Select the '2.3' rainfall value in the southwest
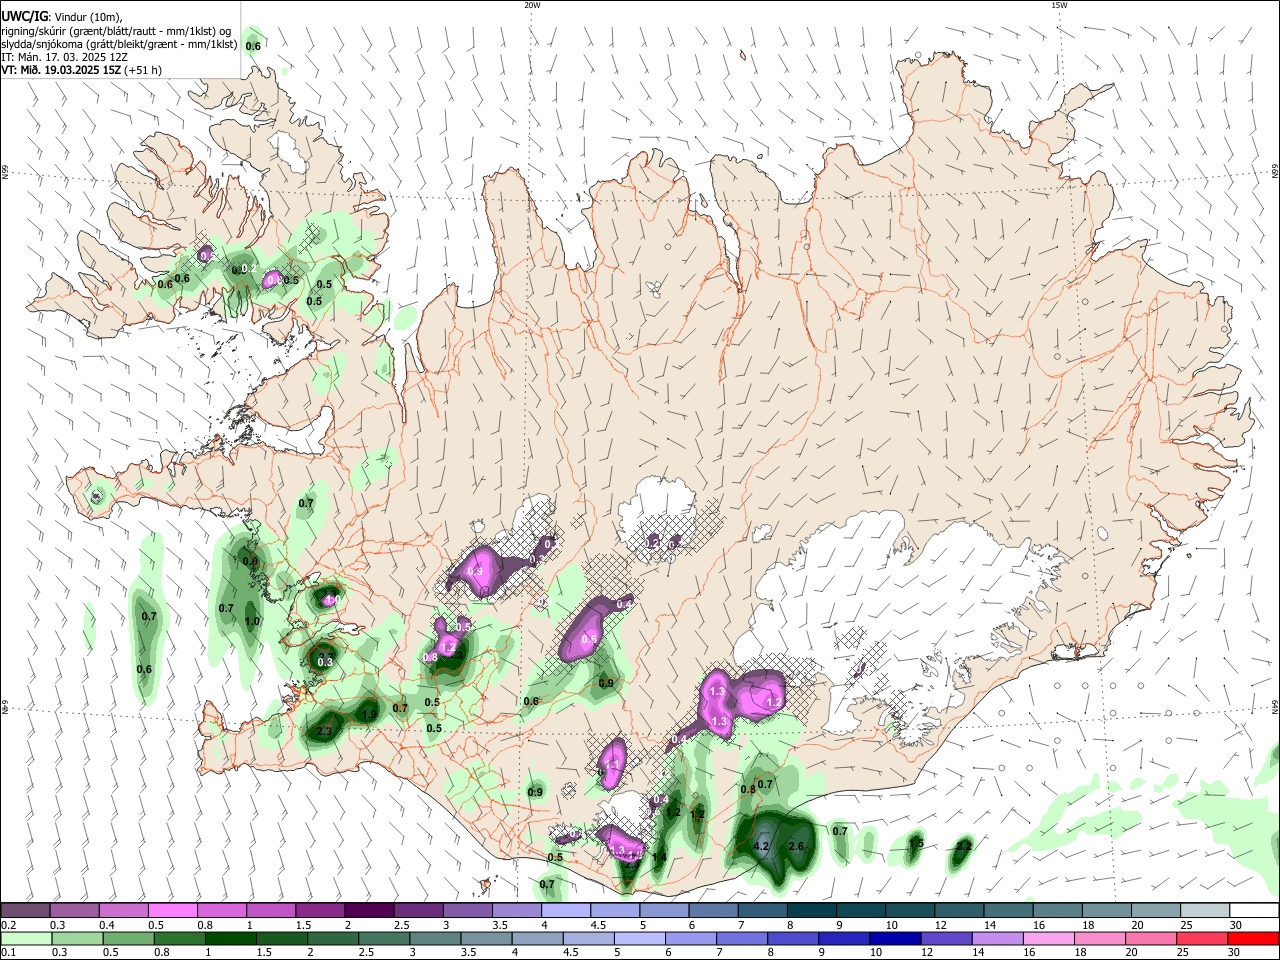Image resolution: width=1280 pixels, height=960 pixels. pyautogui.click(x=324, y=731)
